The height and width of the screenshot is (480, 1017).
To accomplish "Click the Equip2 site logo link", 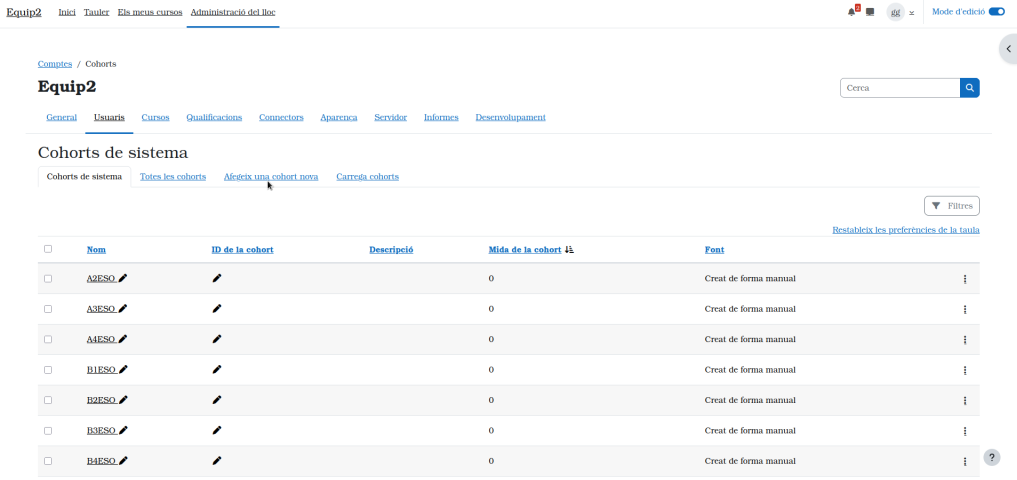I will 24,12.
